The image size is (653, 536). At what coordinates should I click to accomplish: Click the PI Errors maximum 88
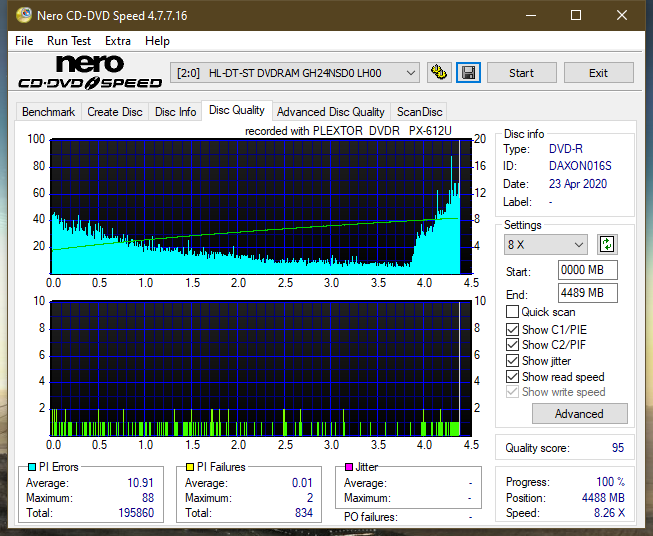pyautogui.click(x=148, y=498)
